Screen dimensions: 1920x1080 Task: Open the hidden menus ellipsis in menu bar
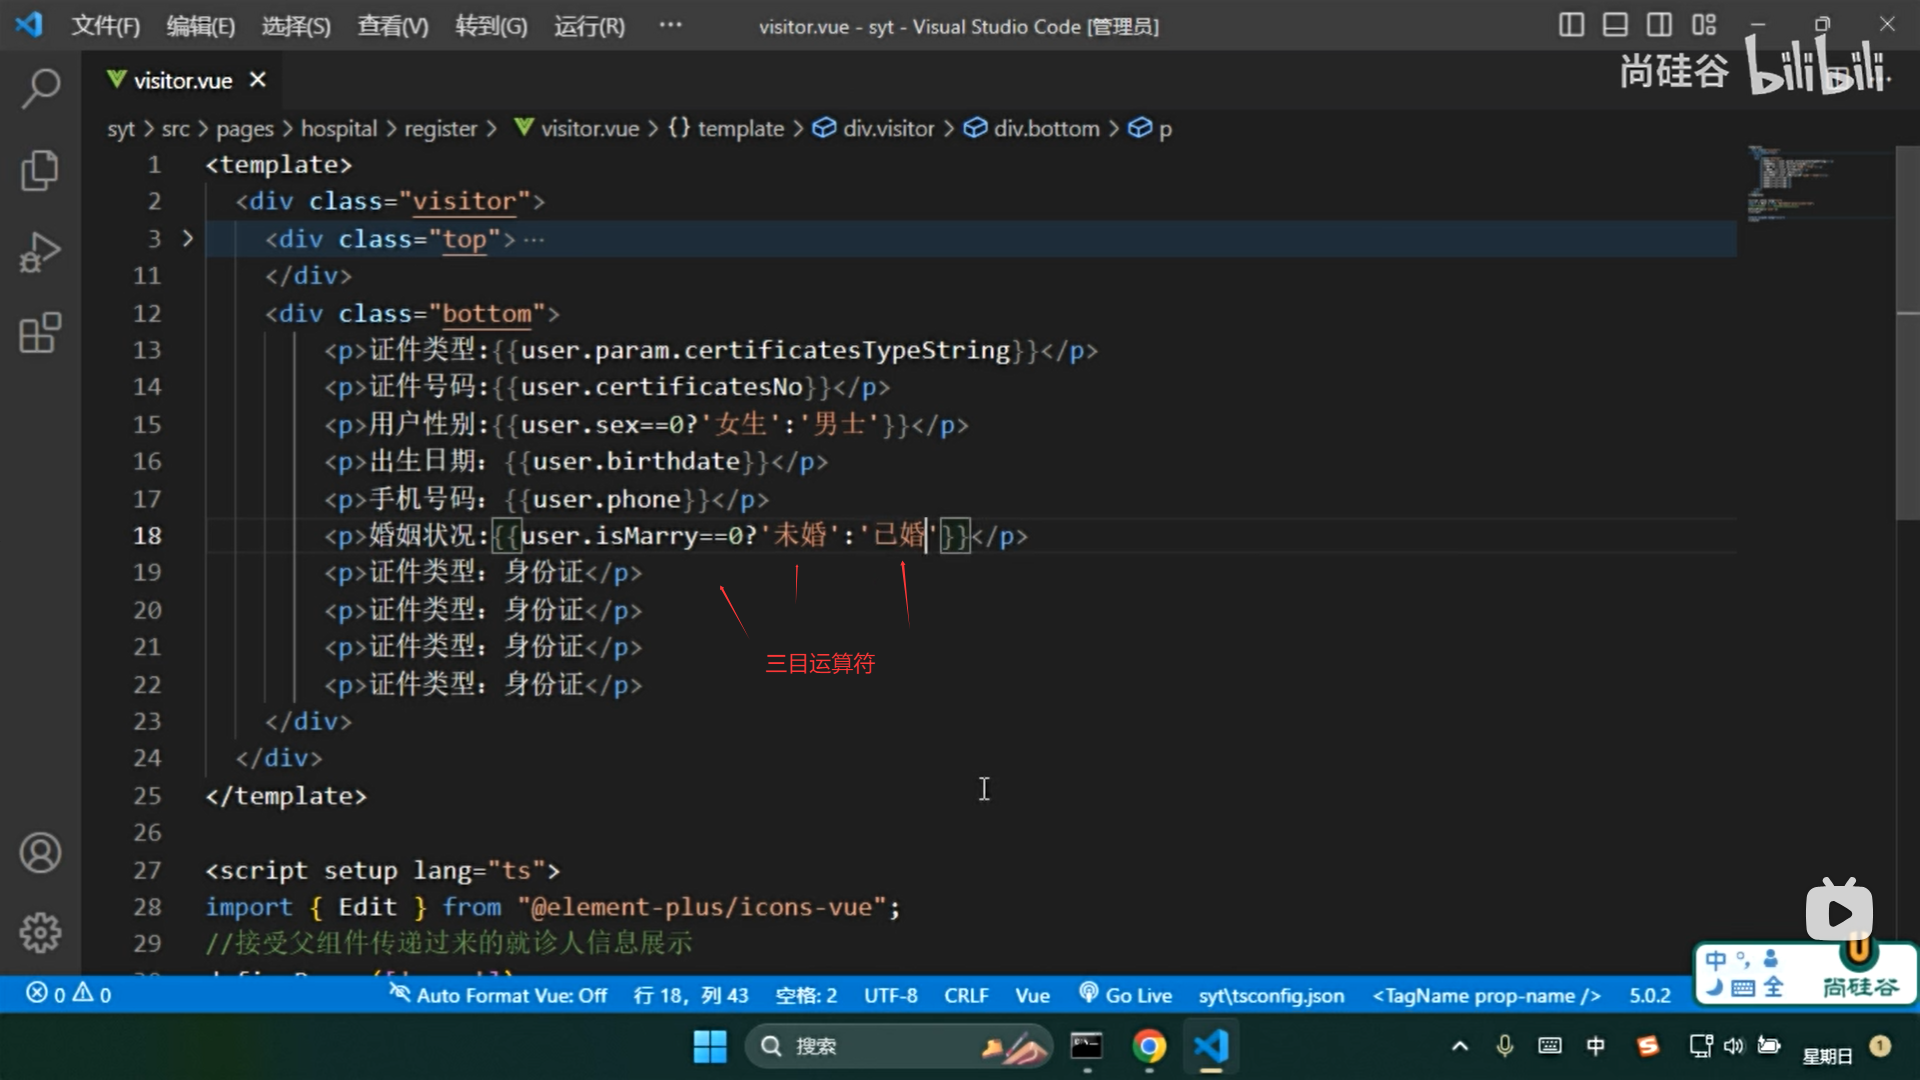(670, 25)
